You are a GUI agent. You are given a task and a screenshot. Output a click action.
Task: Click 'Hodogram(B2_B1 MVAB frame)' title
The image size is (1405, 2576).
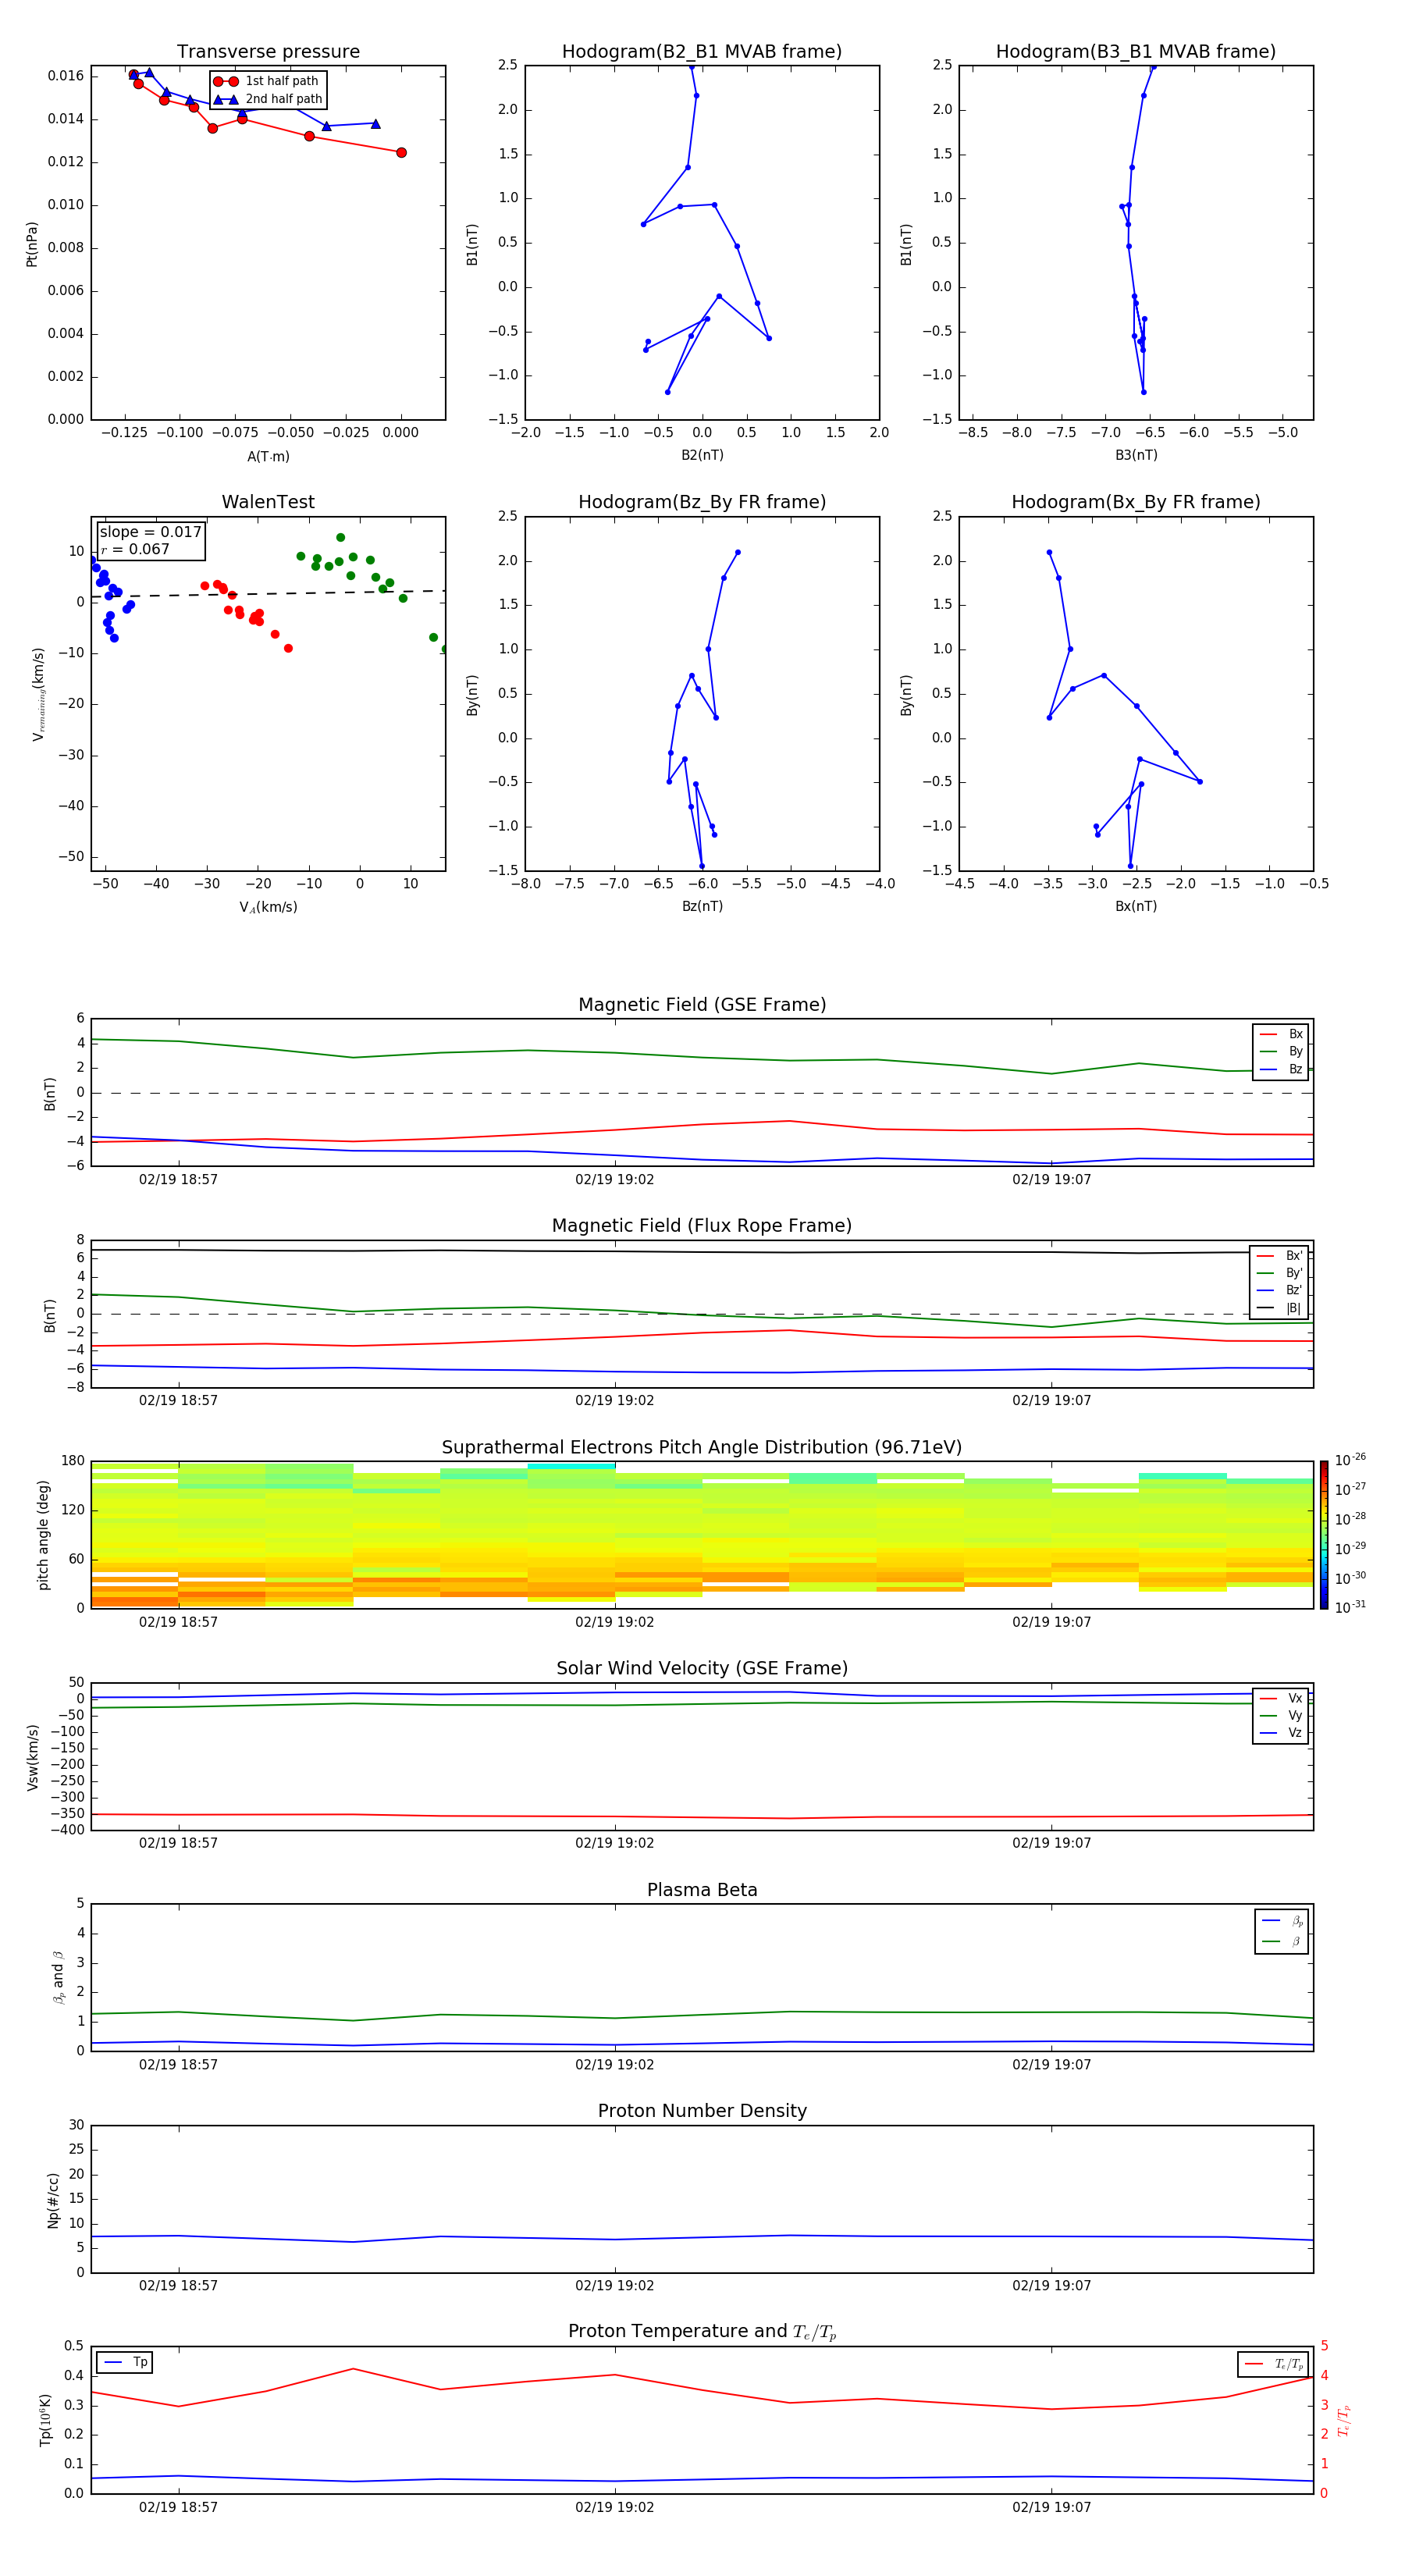pos(702,52)
